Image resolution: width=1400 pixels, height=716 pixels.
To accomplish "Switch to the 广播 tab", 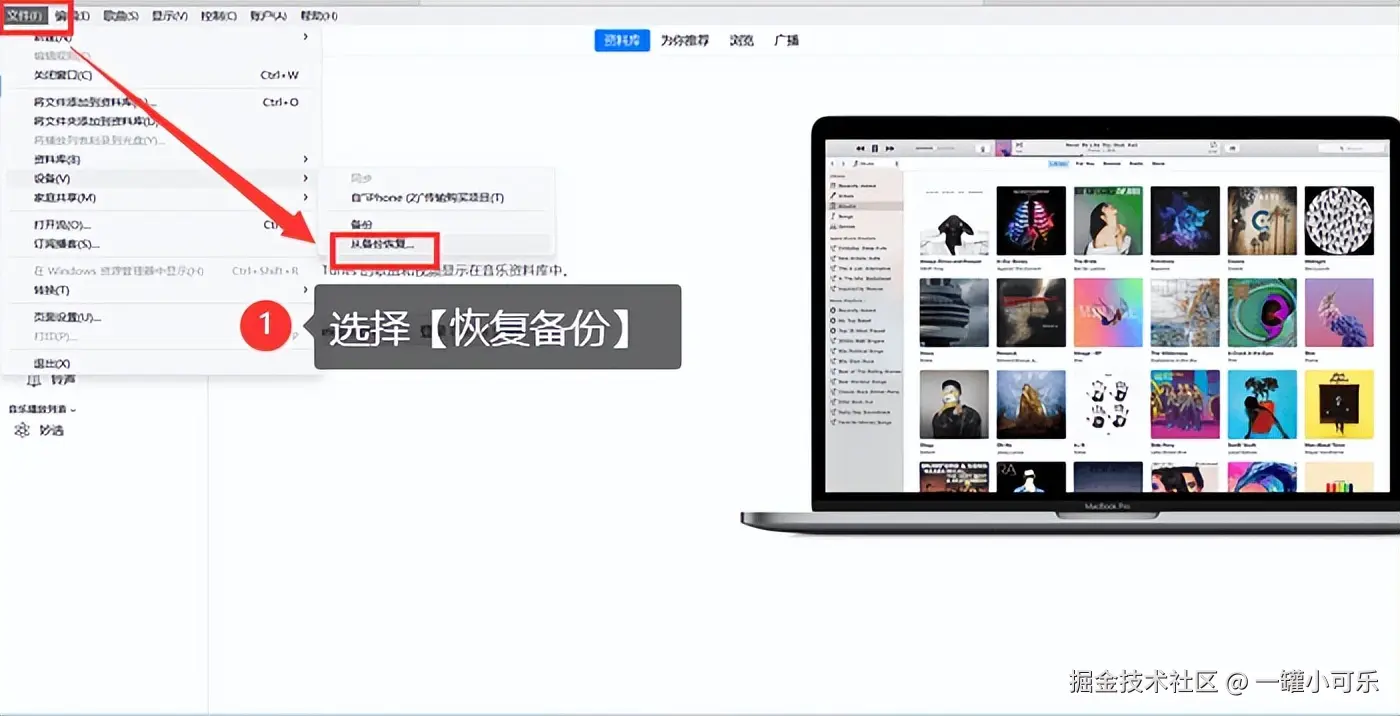I will [787, 40].
